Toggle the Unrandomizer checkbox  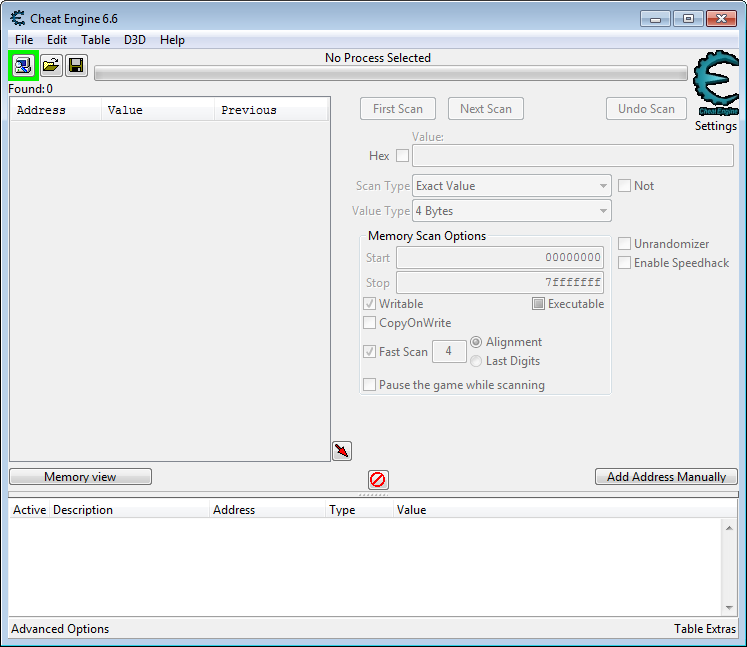point(624,244)
